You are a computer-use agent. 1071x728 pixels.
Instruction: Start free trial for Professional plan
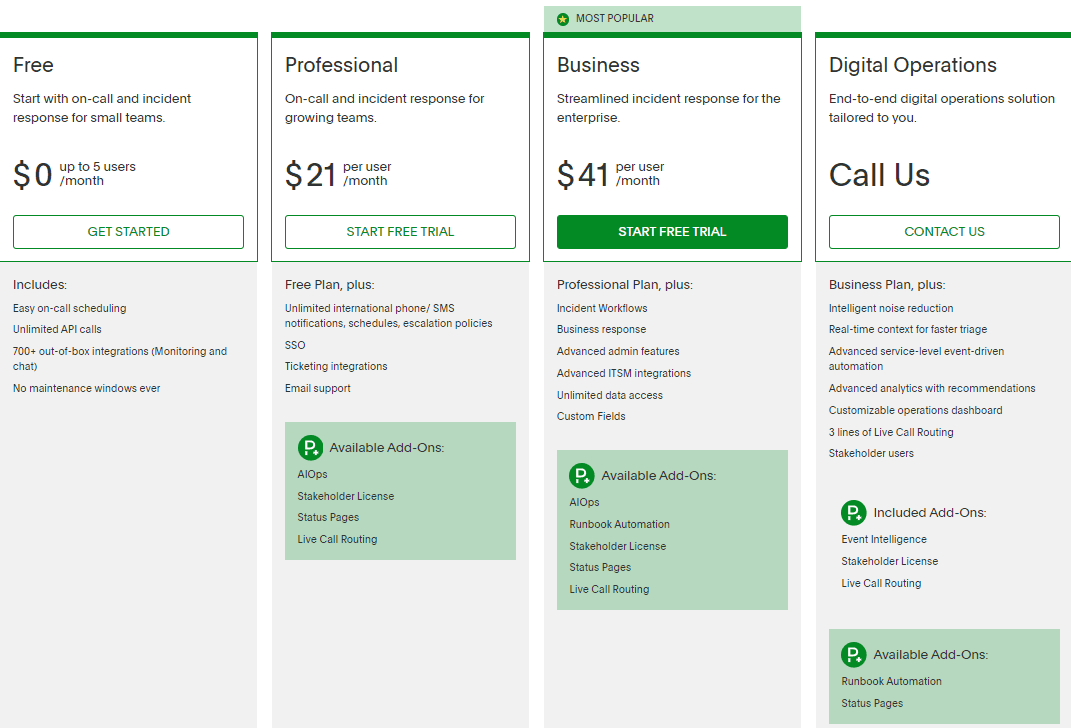coord(400,232)
